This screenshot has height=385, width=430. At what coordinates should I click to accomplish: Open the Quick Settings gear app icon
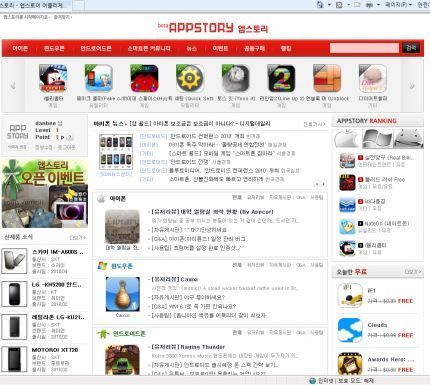point(190,79)
